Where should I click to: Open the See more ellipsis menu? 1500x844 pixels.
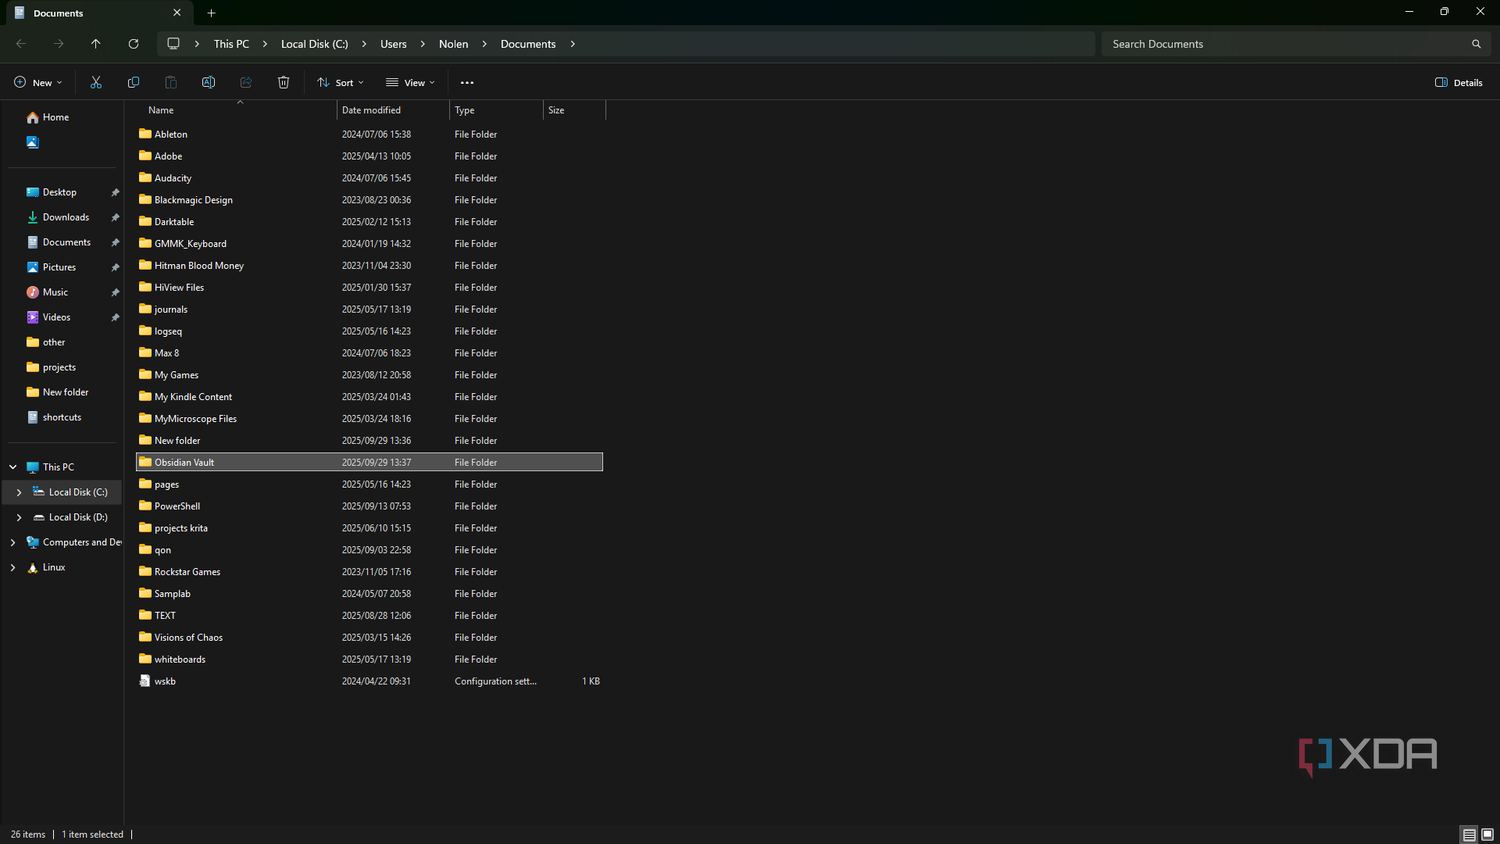[467, 83]
